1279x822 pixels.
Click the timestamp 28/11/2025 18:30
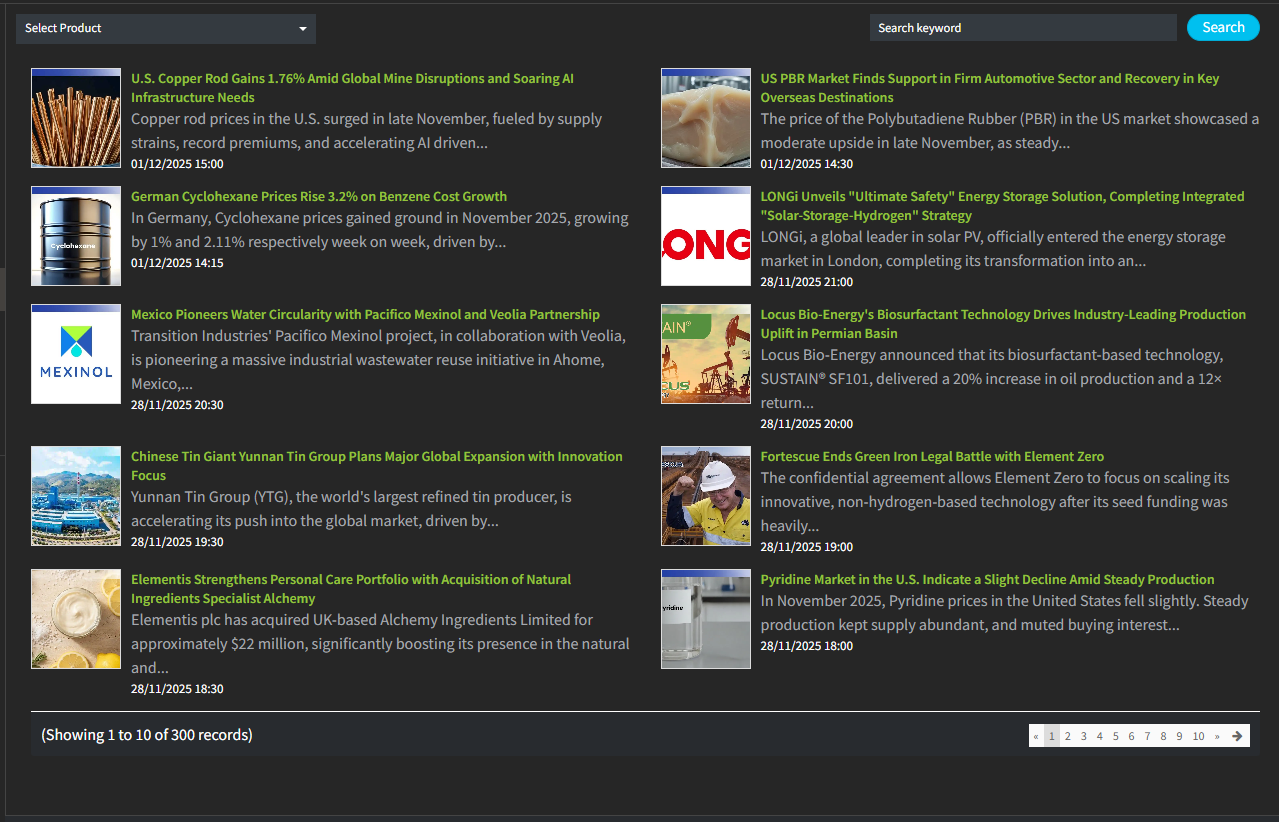click(x=177, y=689)
